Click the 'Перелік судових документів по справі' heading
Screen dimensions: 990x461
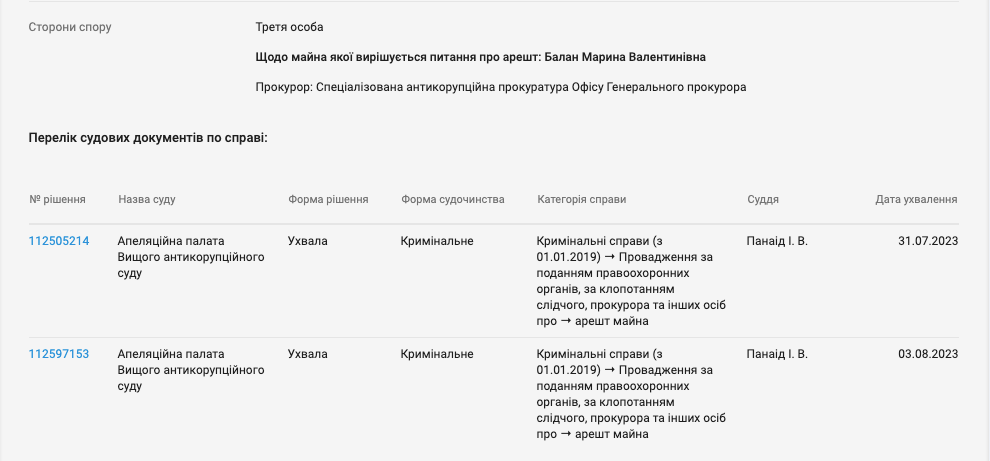148,136
